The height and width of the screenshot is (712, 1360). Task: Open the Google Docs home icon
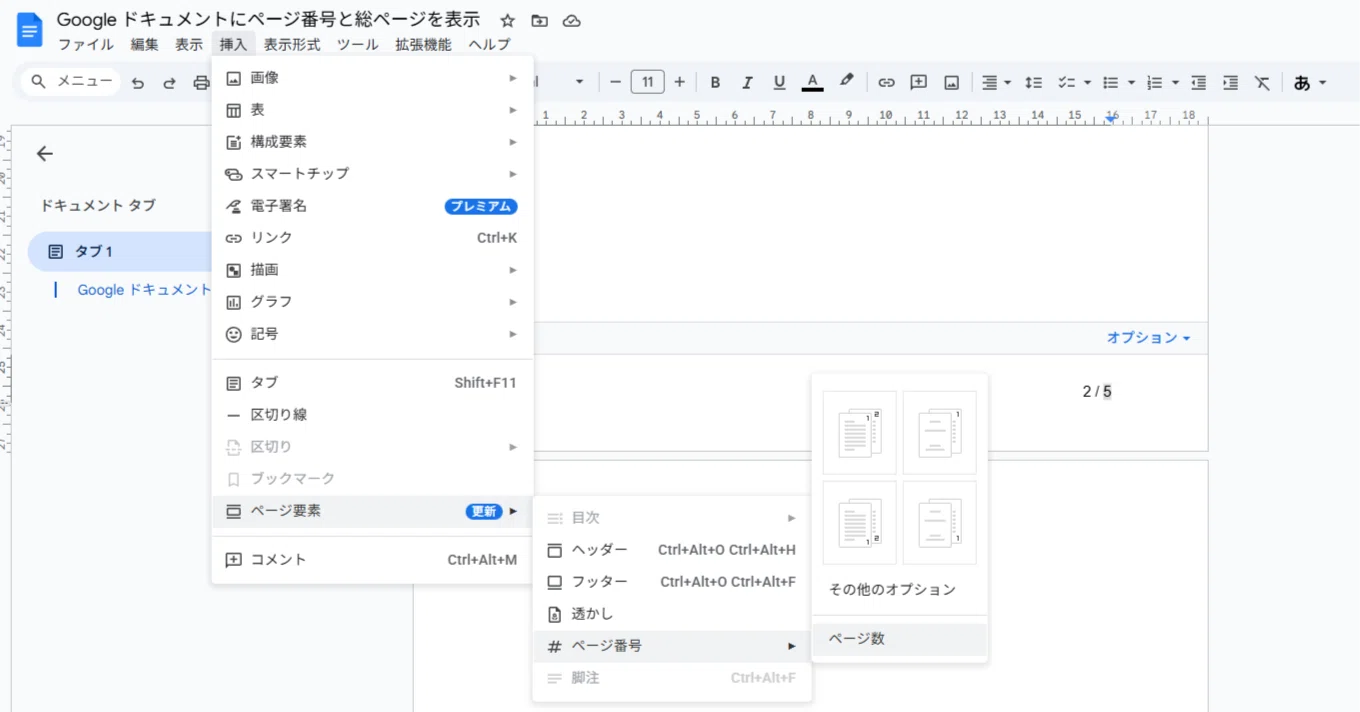(x=30, y=30)
